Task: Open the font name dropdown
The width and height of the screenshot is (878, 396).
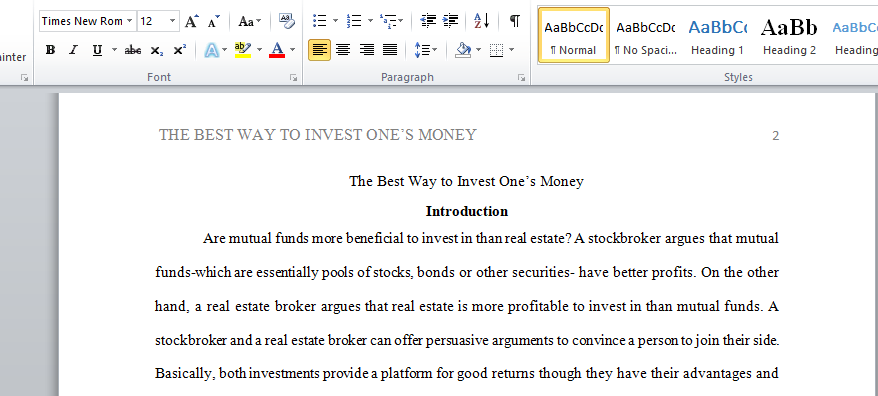Action: pyautogui.click(x=130, y=21)
